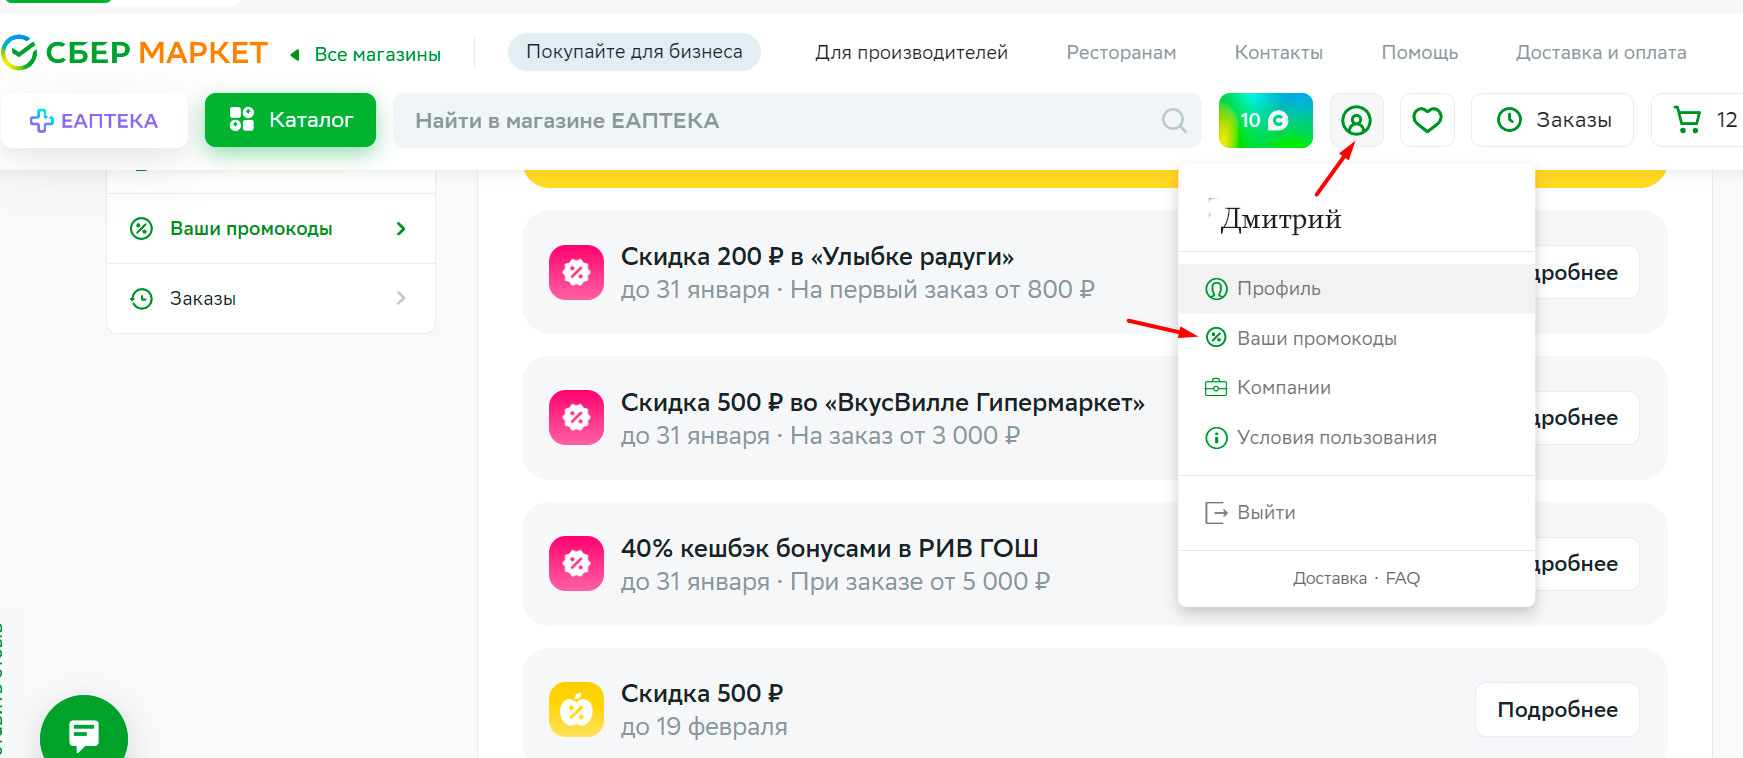The height and width of the screenshot is (758, 1743).
Task: Click the promo title Скидка 500 ₽ во «ВкусВилле Гипермаркет»
Action: (882, 403)
